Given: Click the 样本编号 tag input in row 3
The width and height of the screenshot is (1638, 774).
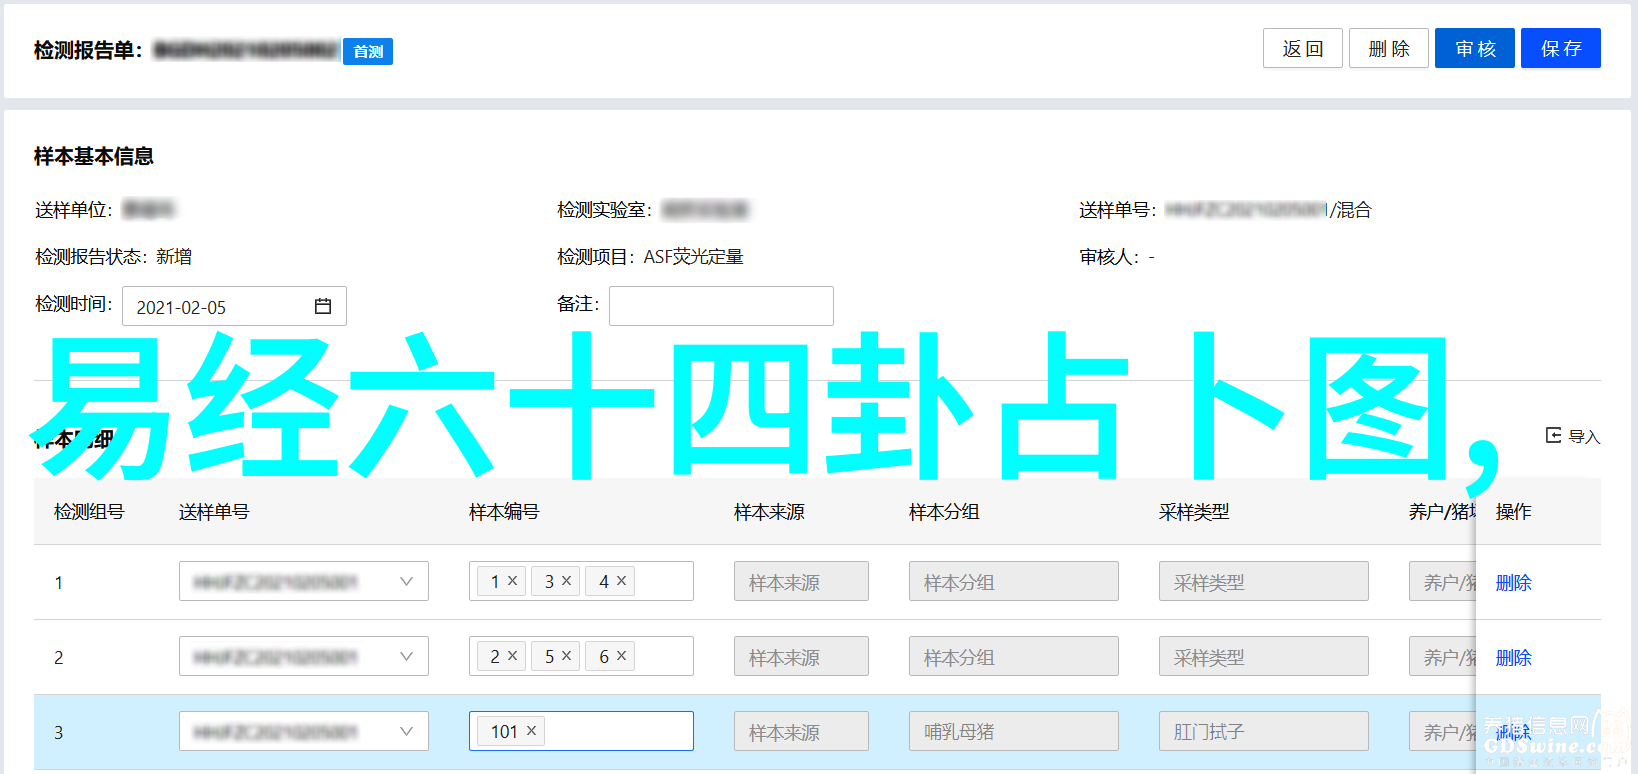Looking at the screenshot, I should (581, 731).
